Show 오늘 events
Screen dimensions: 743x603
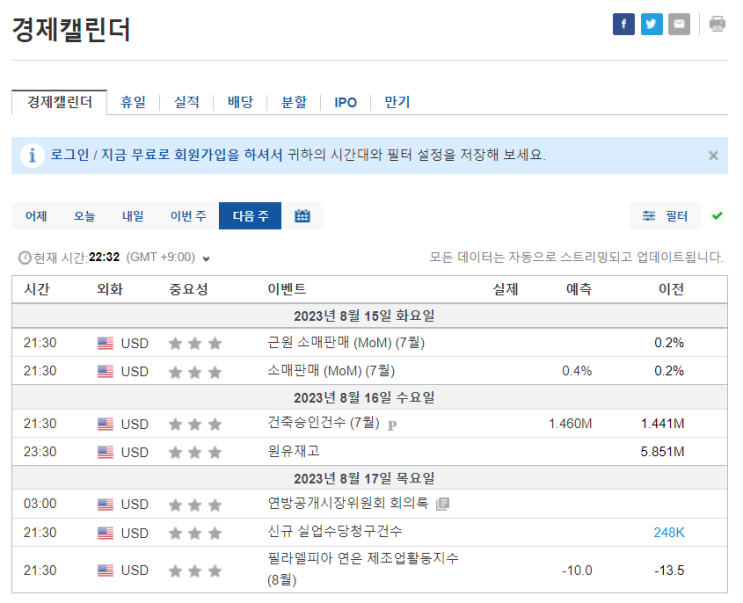point(84,216)
